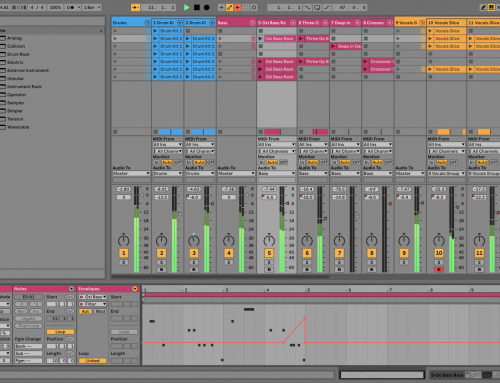
Task: Select the Analog instrument in browser
Action: (x=14, y=38)
